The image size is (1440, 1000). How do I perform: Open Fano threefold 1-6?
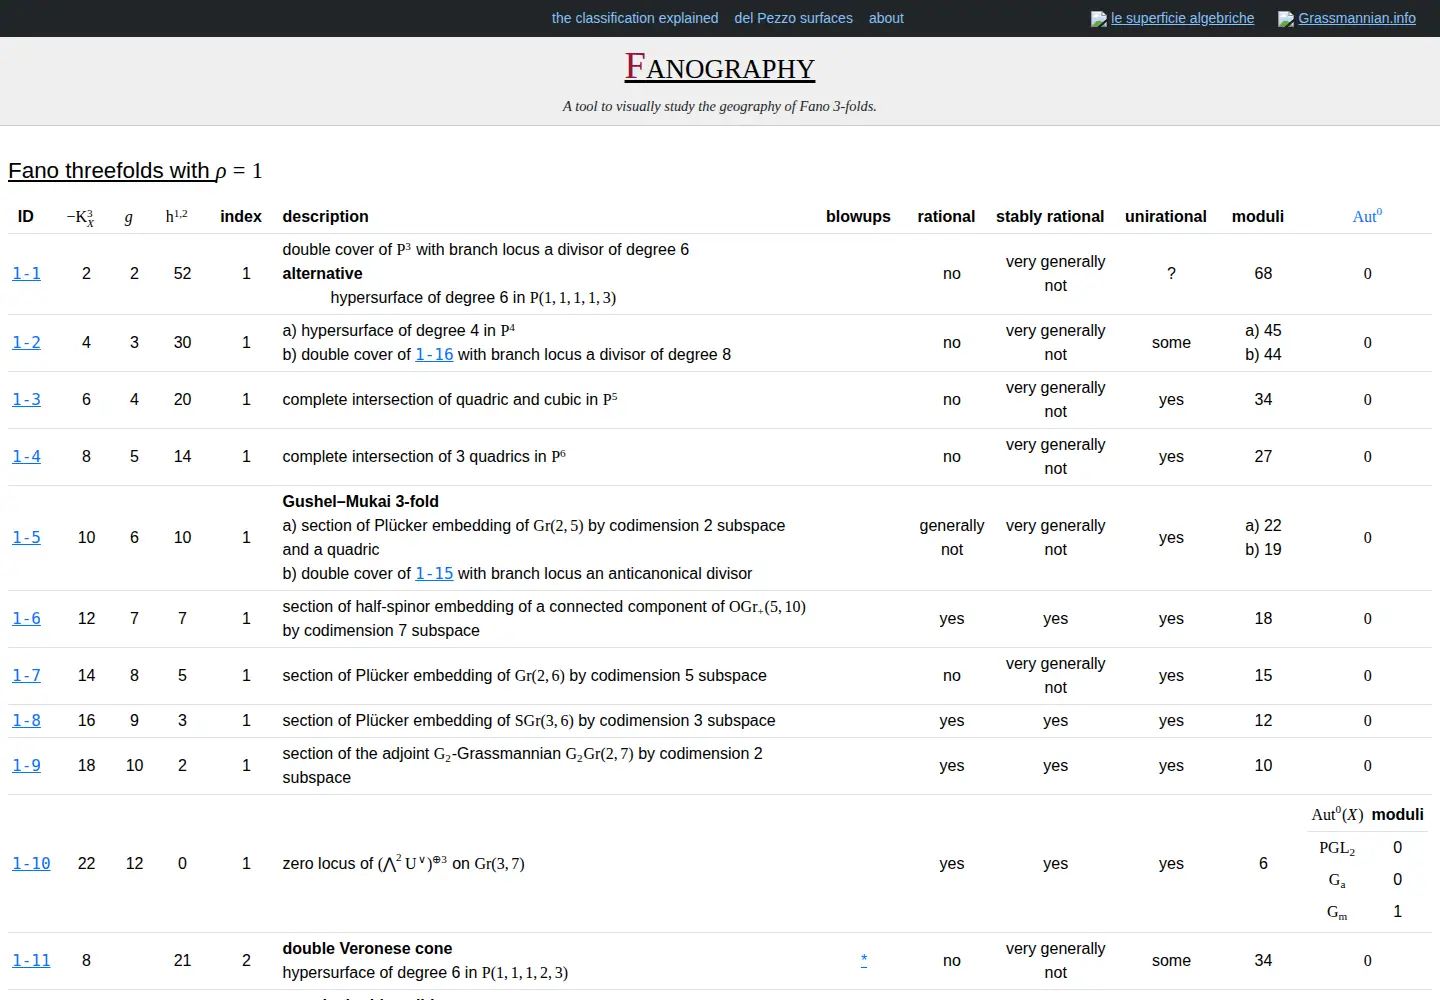[x=26, y=618]
